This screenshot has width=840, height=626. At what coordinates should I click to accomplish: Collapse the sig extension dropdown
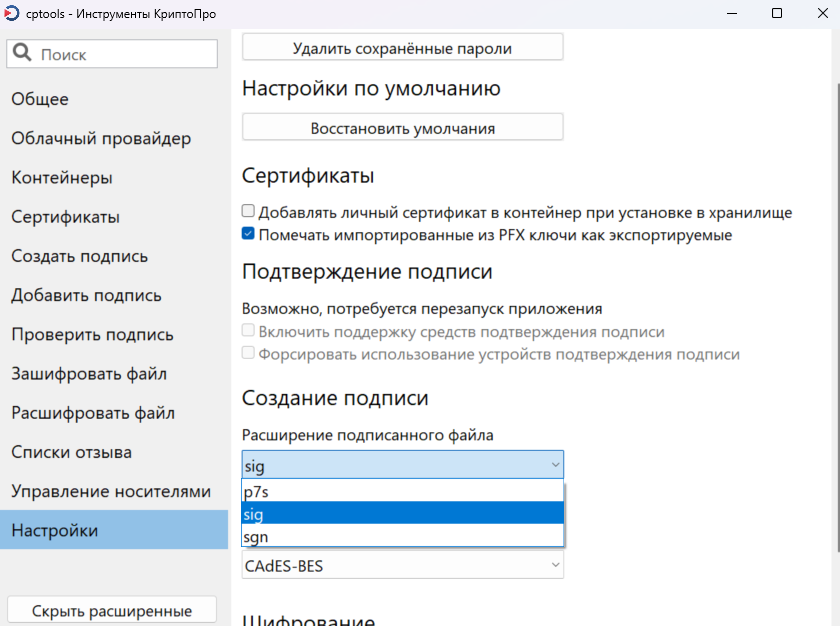tap(402, 465)
